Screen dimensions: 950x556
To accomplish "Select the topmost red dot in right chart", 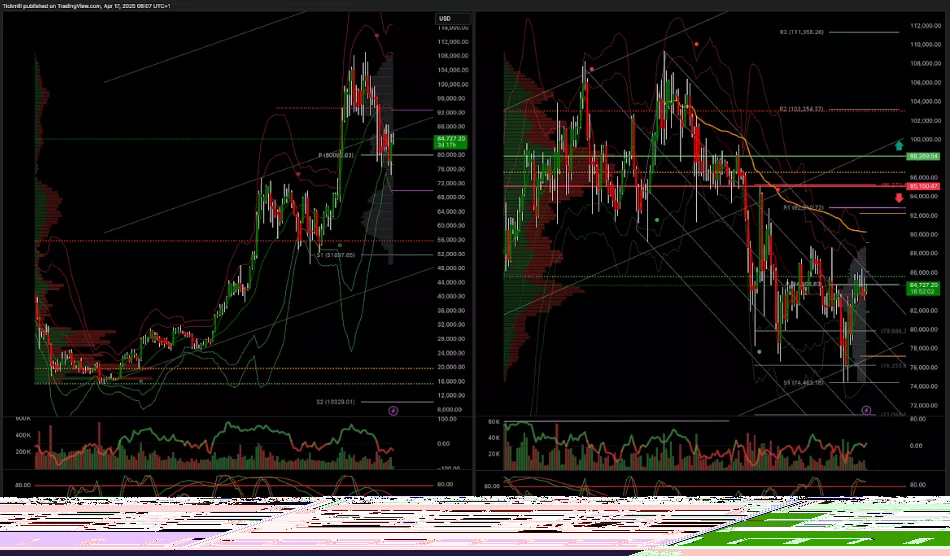I will 696,44.
